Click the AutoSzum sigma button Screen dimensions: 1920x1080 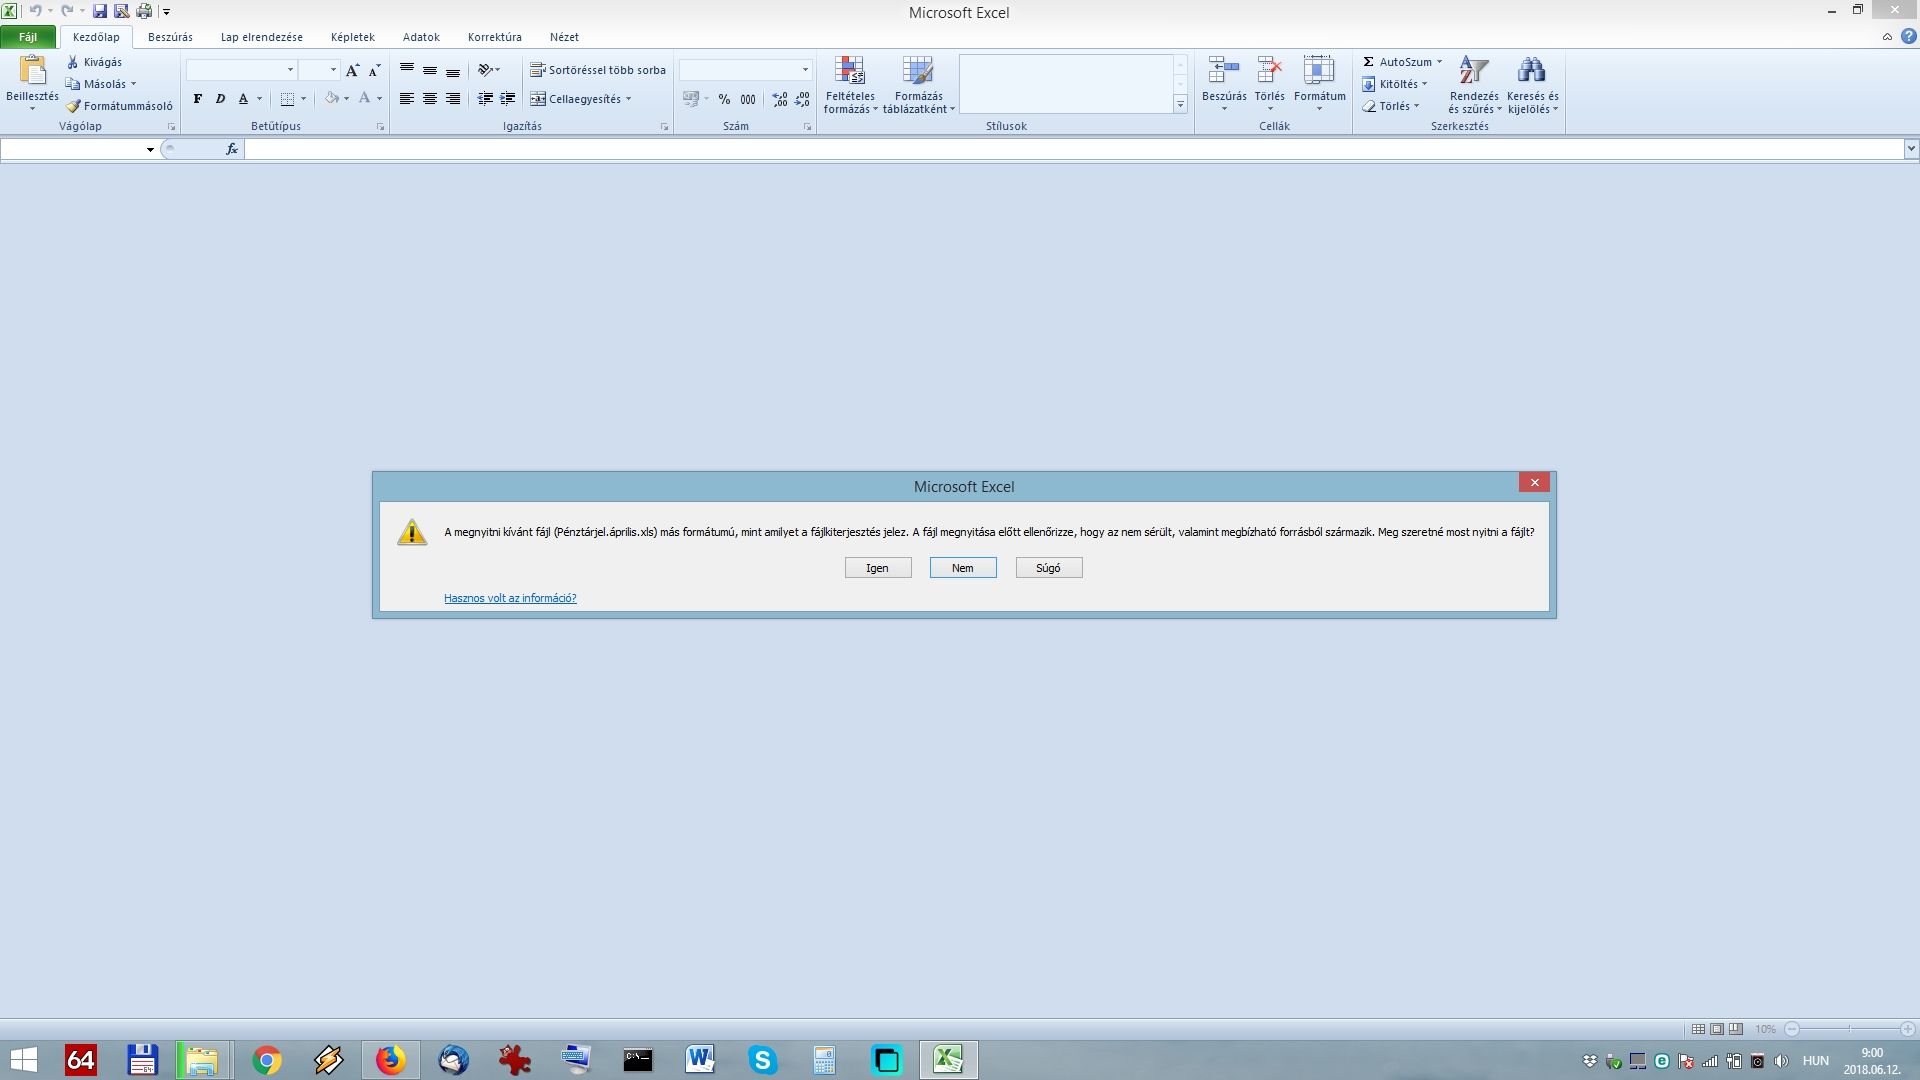point(1396,62)
